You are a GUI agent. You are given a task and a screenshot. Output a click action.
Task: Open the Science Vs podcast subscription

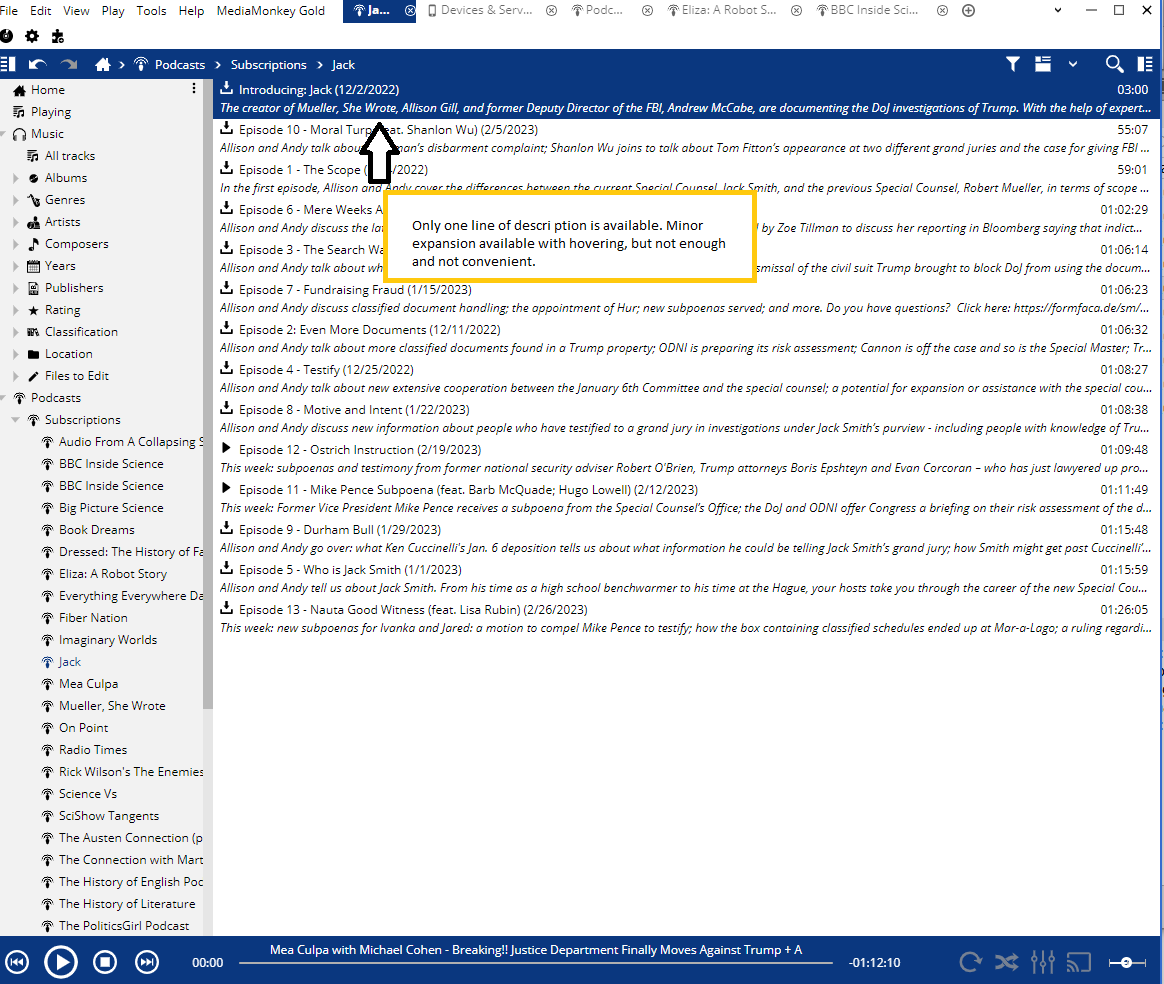[x=88, y=794]
